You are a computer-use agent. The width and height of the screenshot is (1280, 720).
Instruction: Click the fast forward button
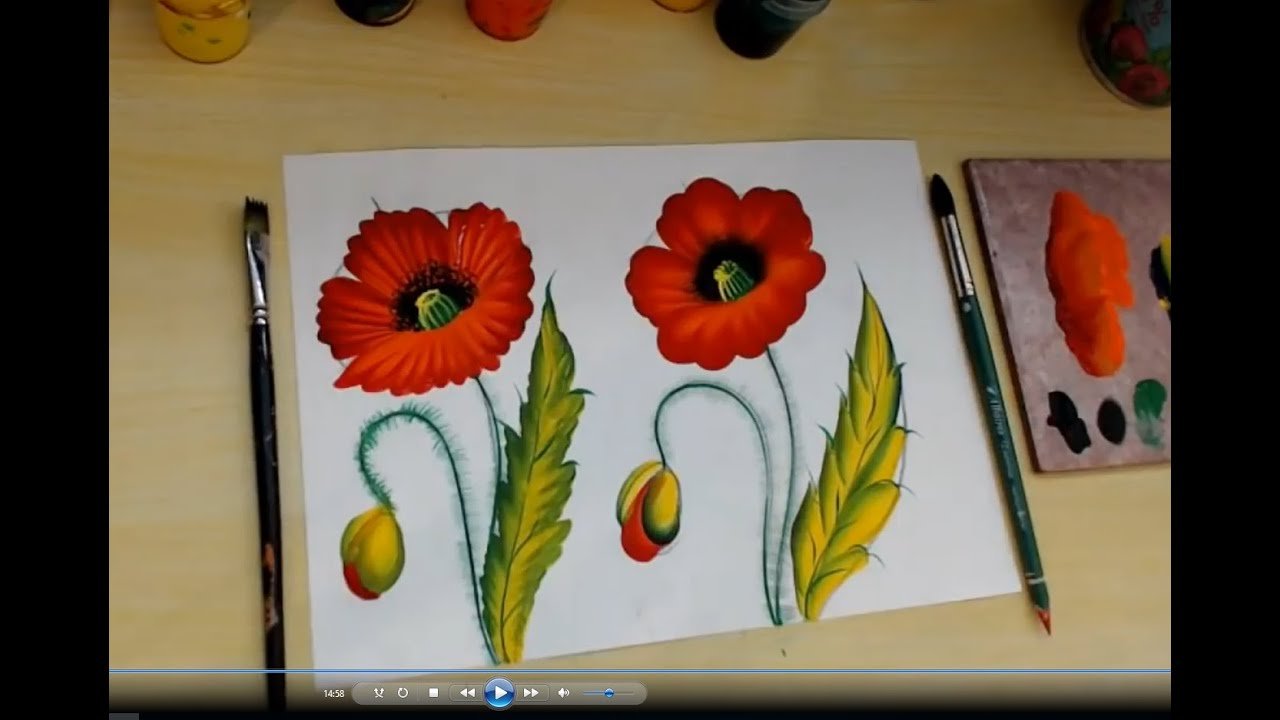point(531,693)
